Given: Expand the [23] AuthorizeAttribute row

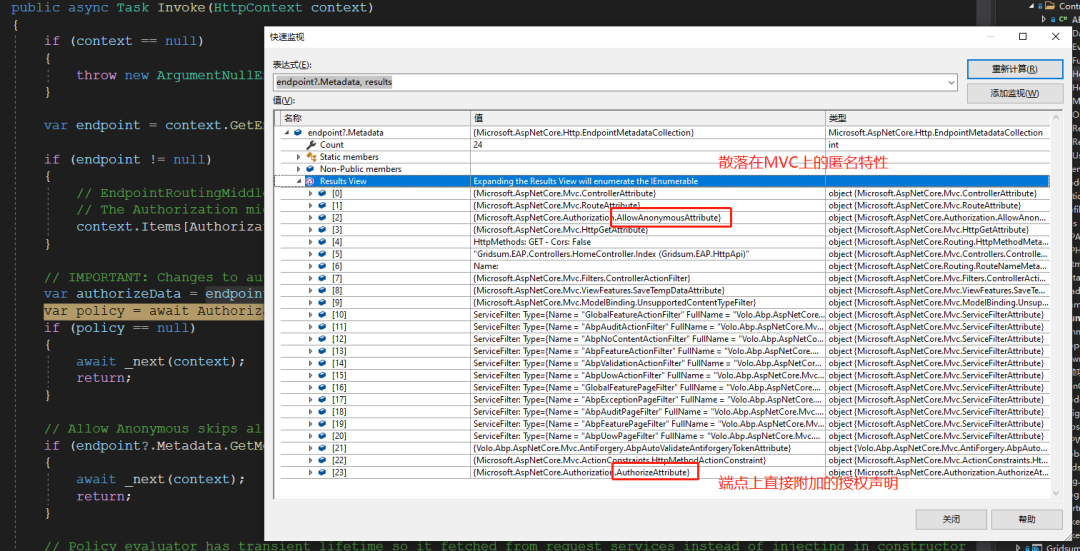Looking at the screenshot, I should coord(311,472).
